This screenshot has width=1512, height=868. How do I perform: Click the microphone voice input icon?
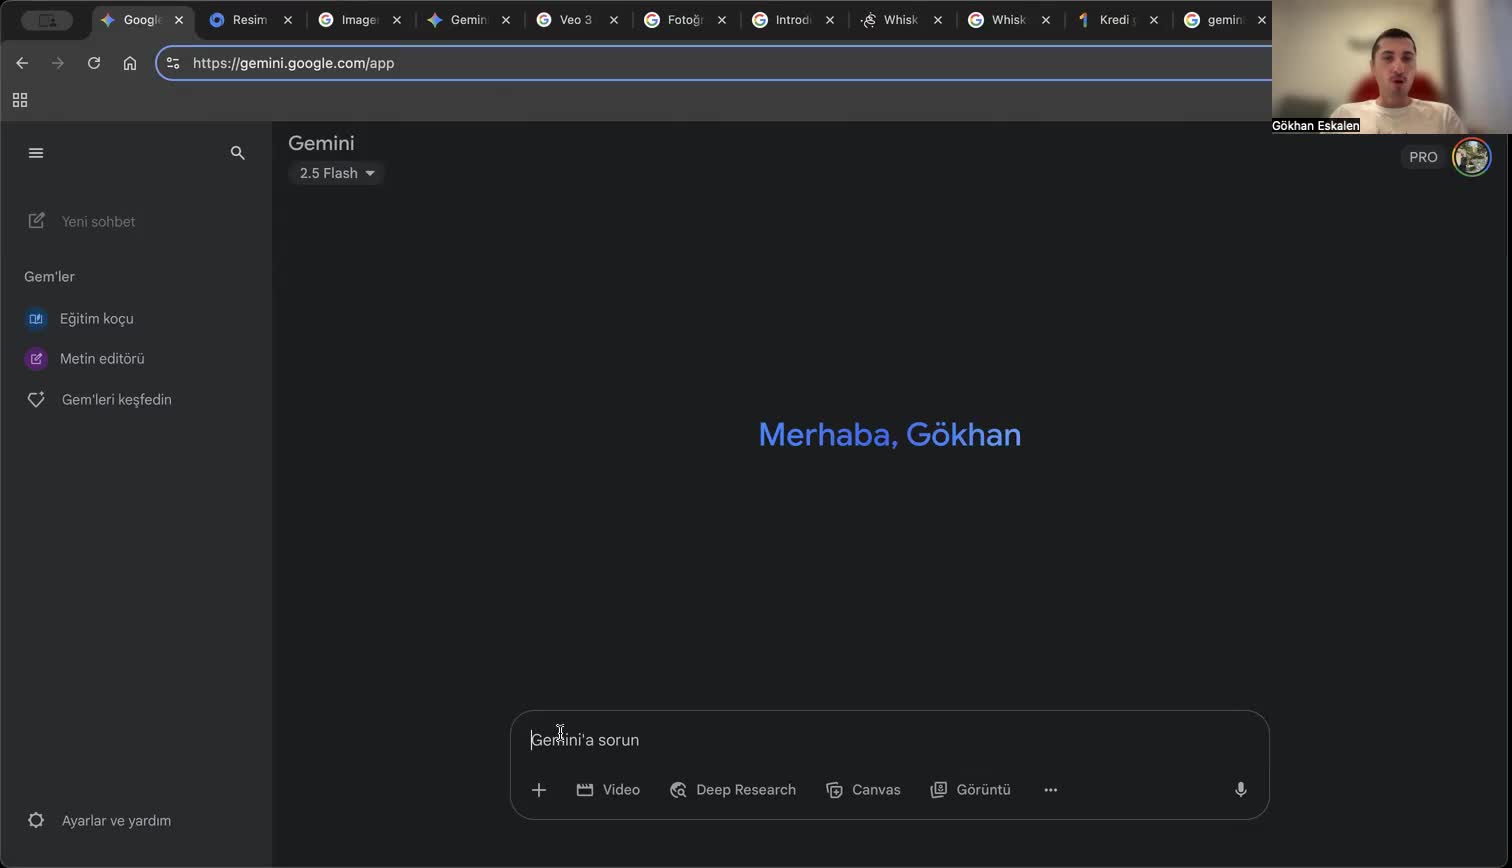[1240, 790]
